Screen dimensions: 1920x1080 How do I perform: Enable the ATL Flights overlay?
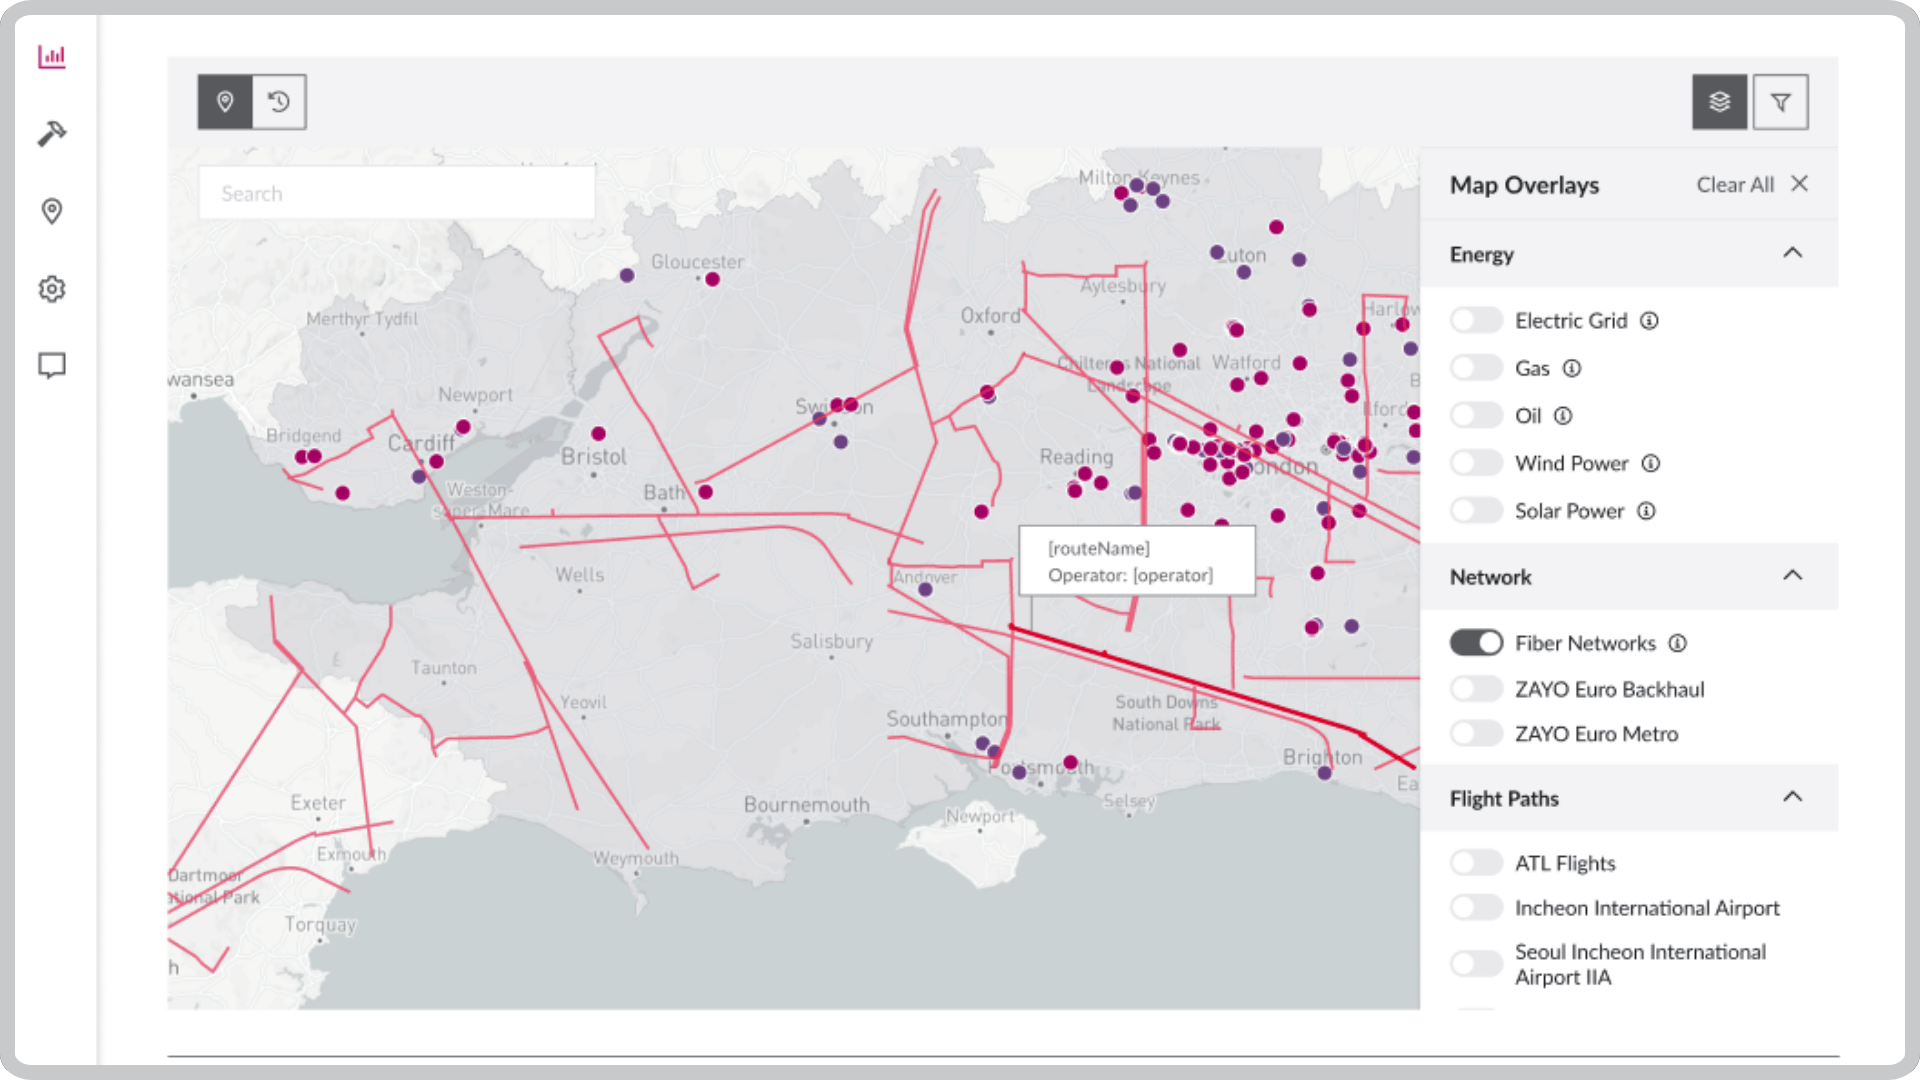pos(1476,862)
